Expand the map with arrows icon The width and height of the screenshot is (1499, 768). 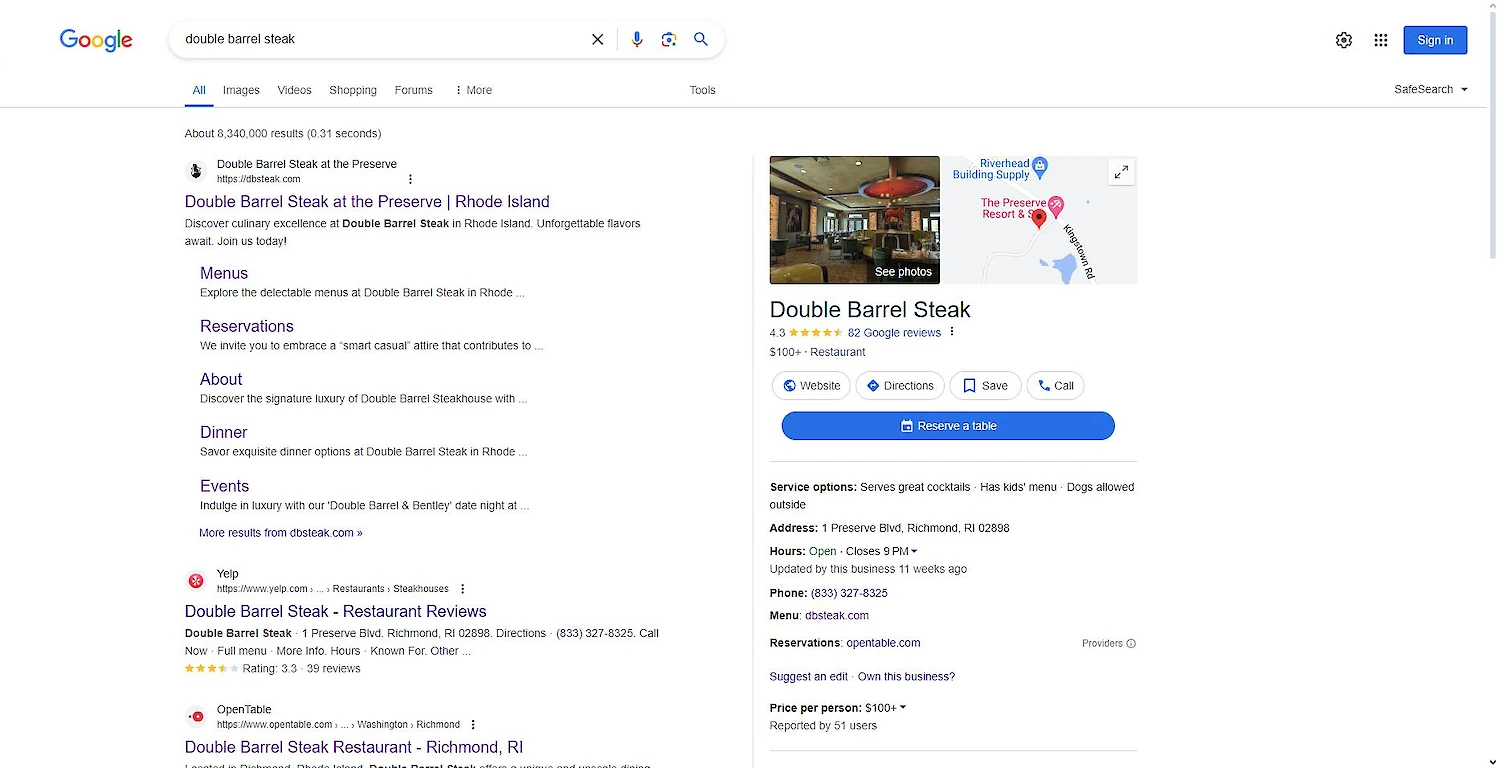pos(1122,172)
